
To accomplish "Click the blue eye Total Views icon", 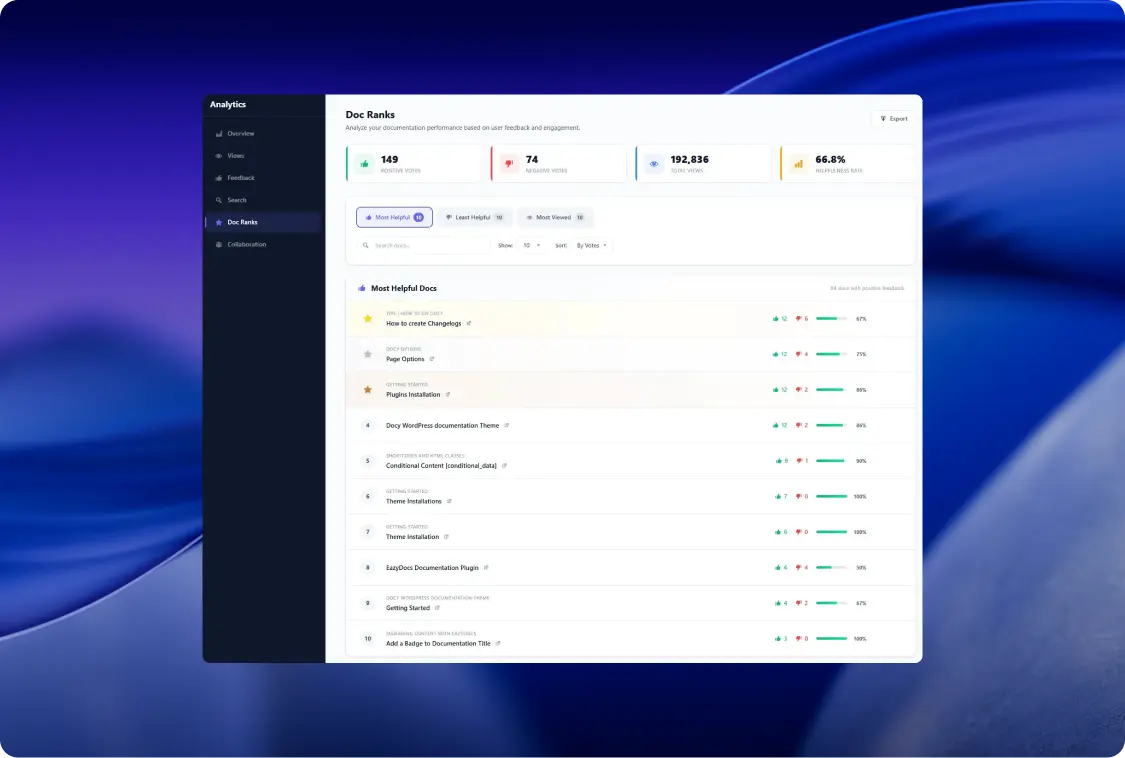I will (654, 164).
